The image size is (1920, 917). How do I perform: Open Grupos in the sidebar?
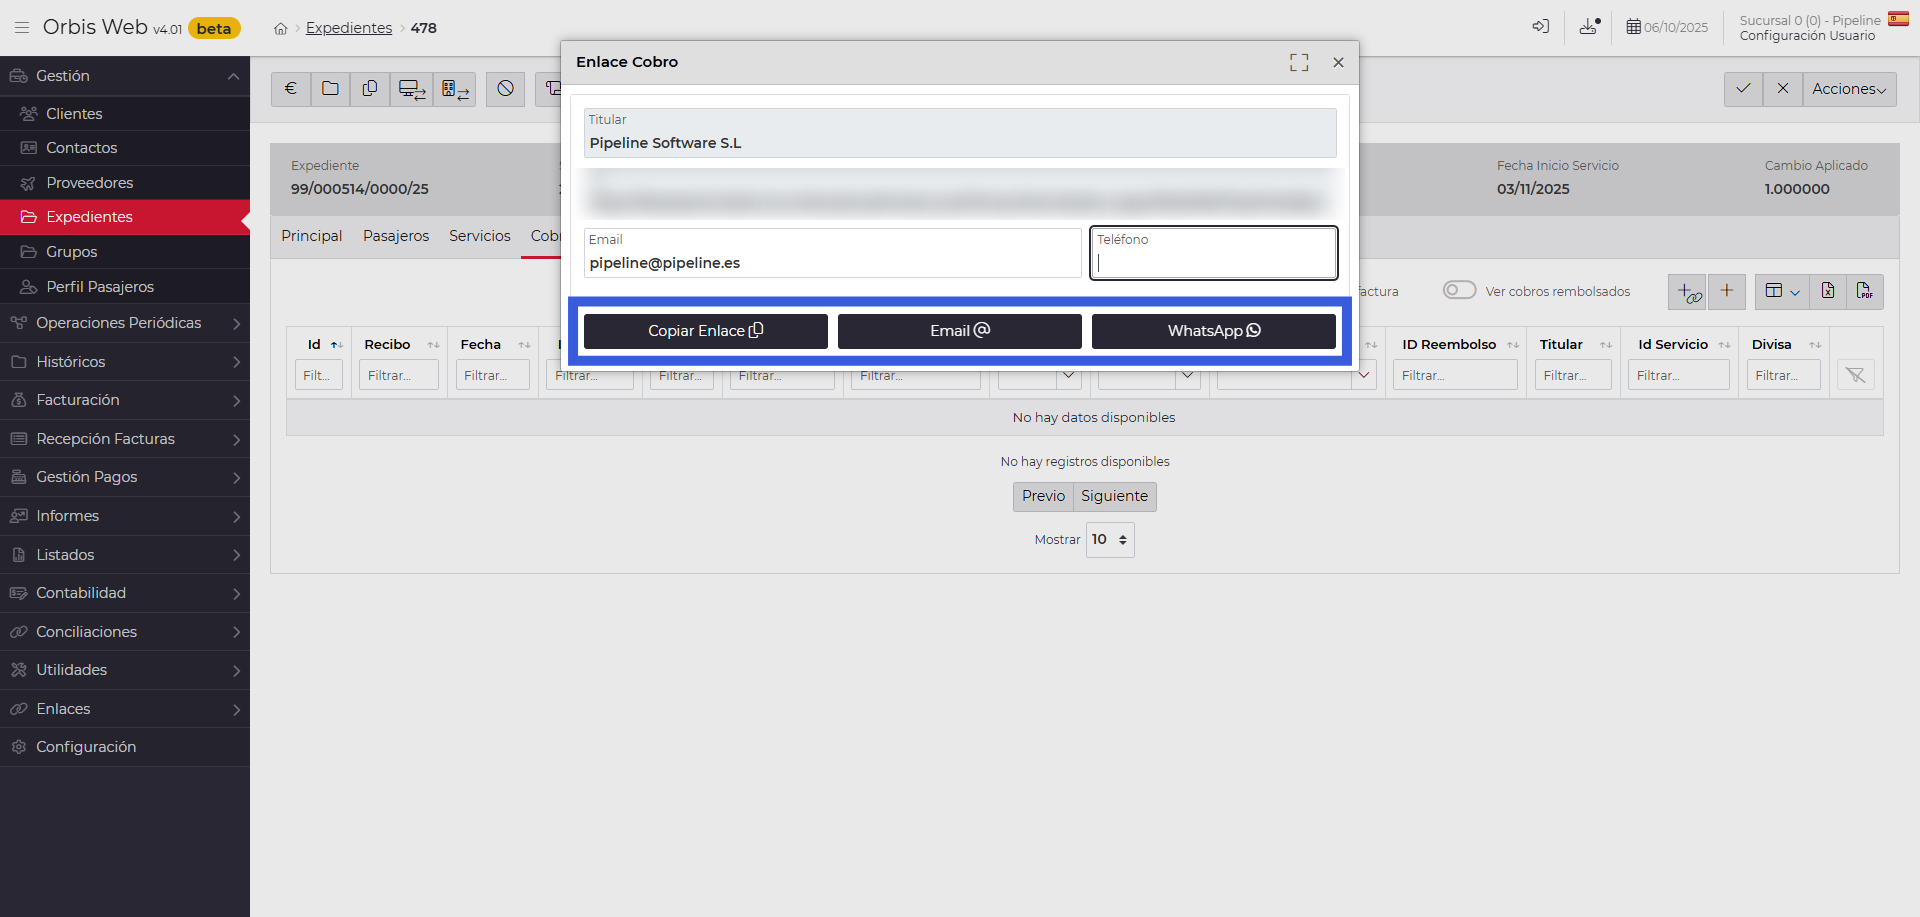[125, 252]
